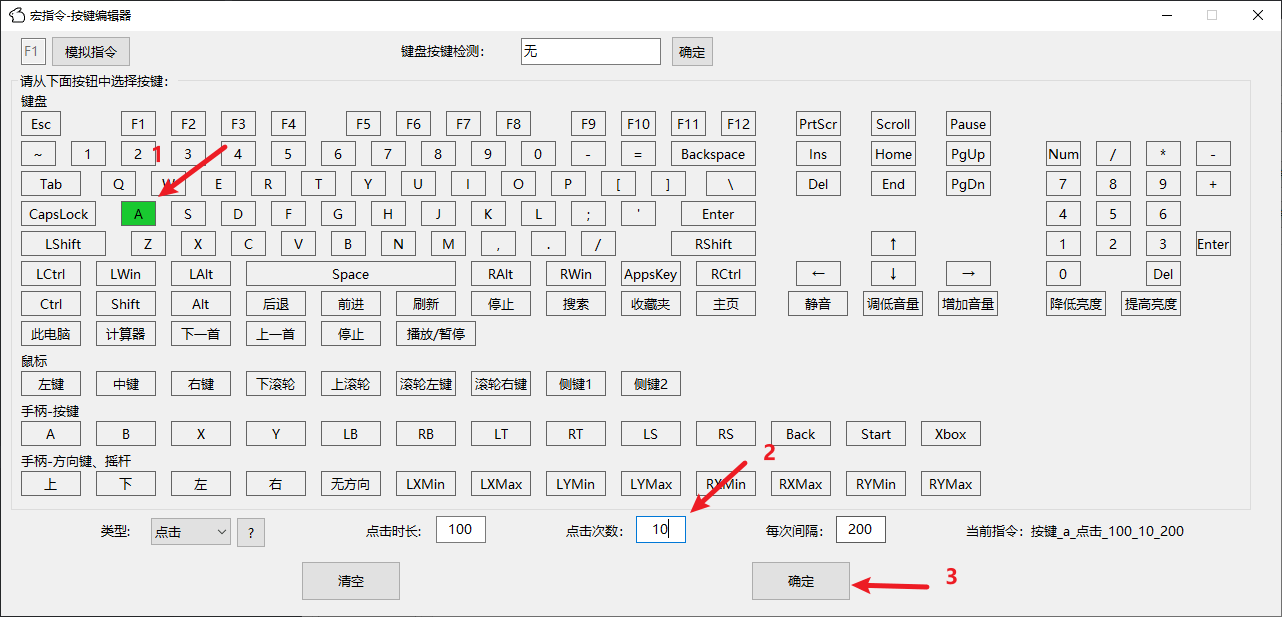Select the 侧键1 mouse button
Image resolution: width=1282 pixels, height=617 pixels.
[576, 384]
